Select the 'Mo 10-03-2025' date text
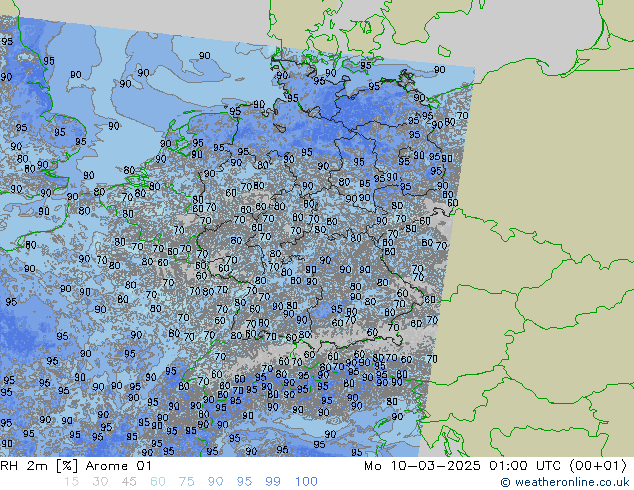The height and width of the screenshot is (490, 634). coord(422,466)
